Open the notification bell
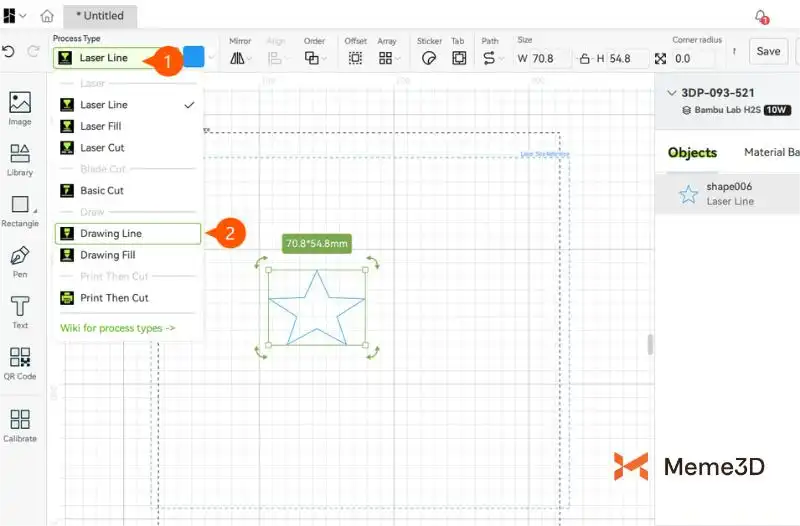Viewport: 800px width, 526px height. 761,16
